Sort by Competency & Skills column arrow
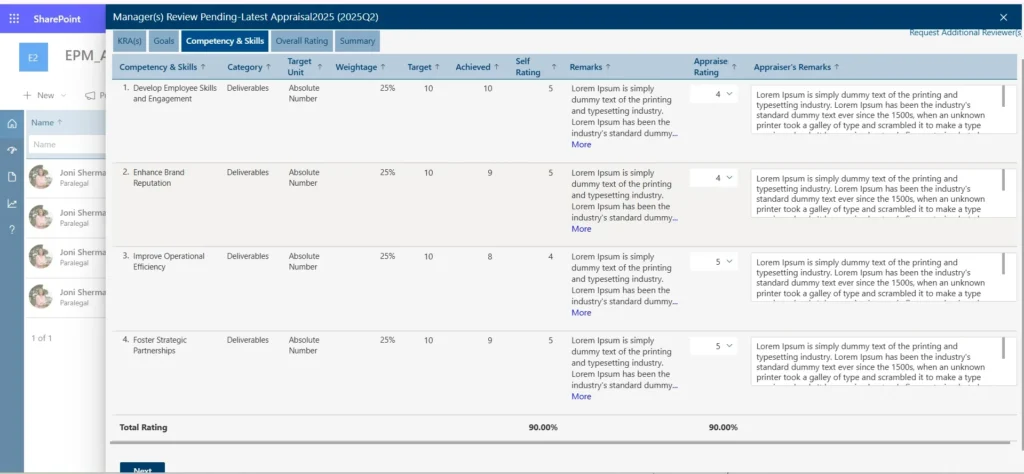1024x474 pixels. click(202, 67)
